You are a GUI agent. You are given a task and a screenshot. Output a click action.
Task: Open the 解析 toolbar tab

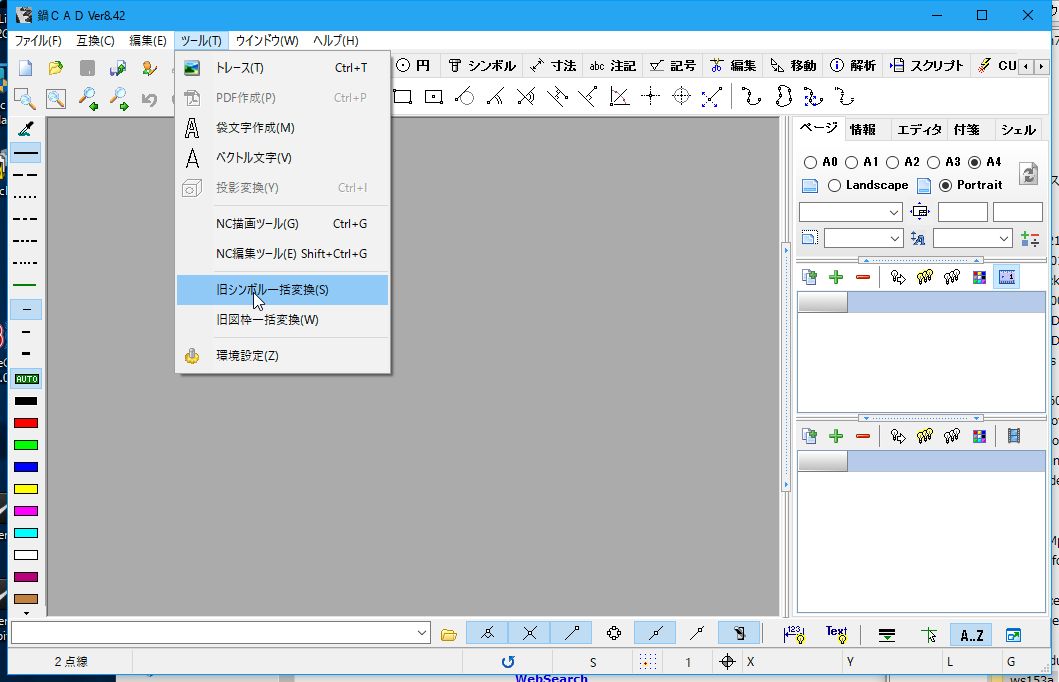pos(853,65)
